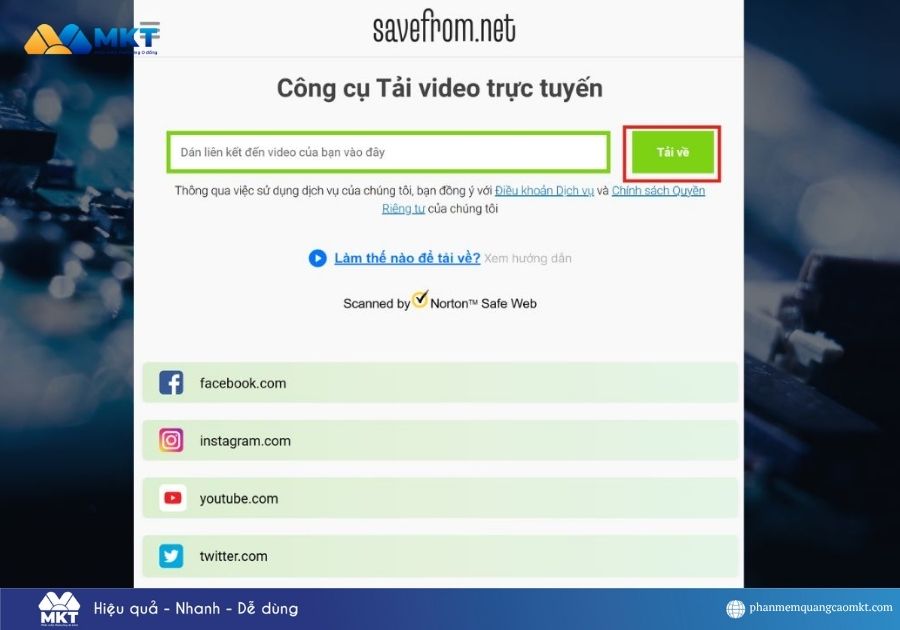The width and height of the screenshot is (900, 630).
Task: Click the savefrom.net header logo
Action: click(446, 28)
